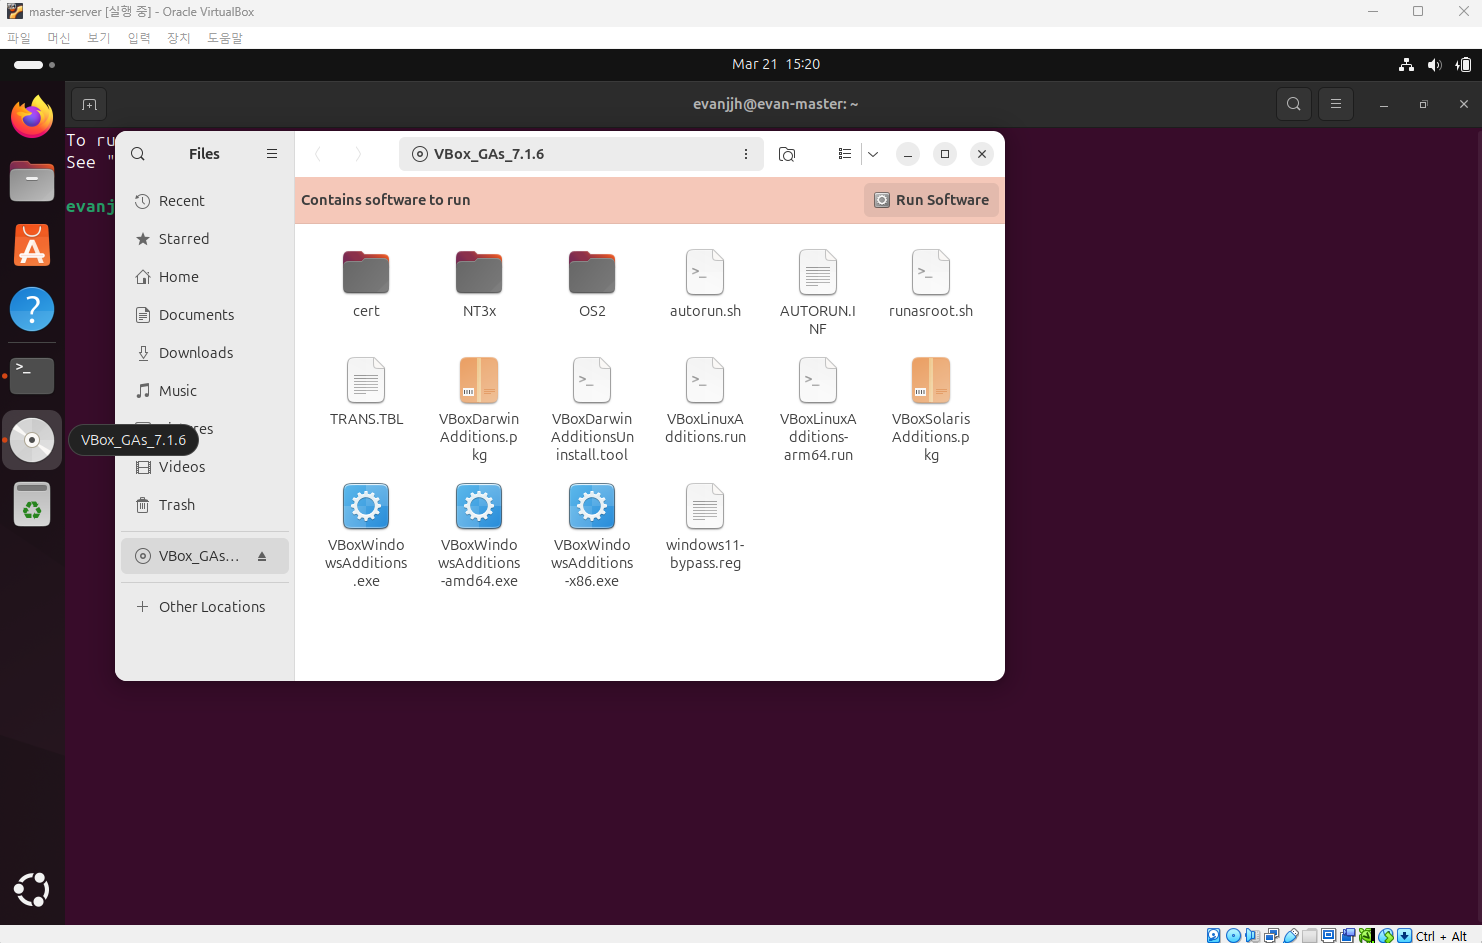Select VBoxWindowsAdditions-amd64.exe file
The image size is (1482, 943).
479,536
